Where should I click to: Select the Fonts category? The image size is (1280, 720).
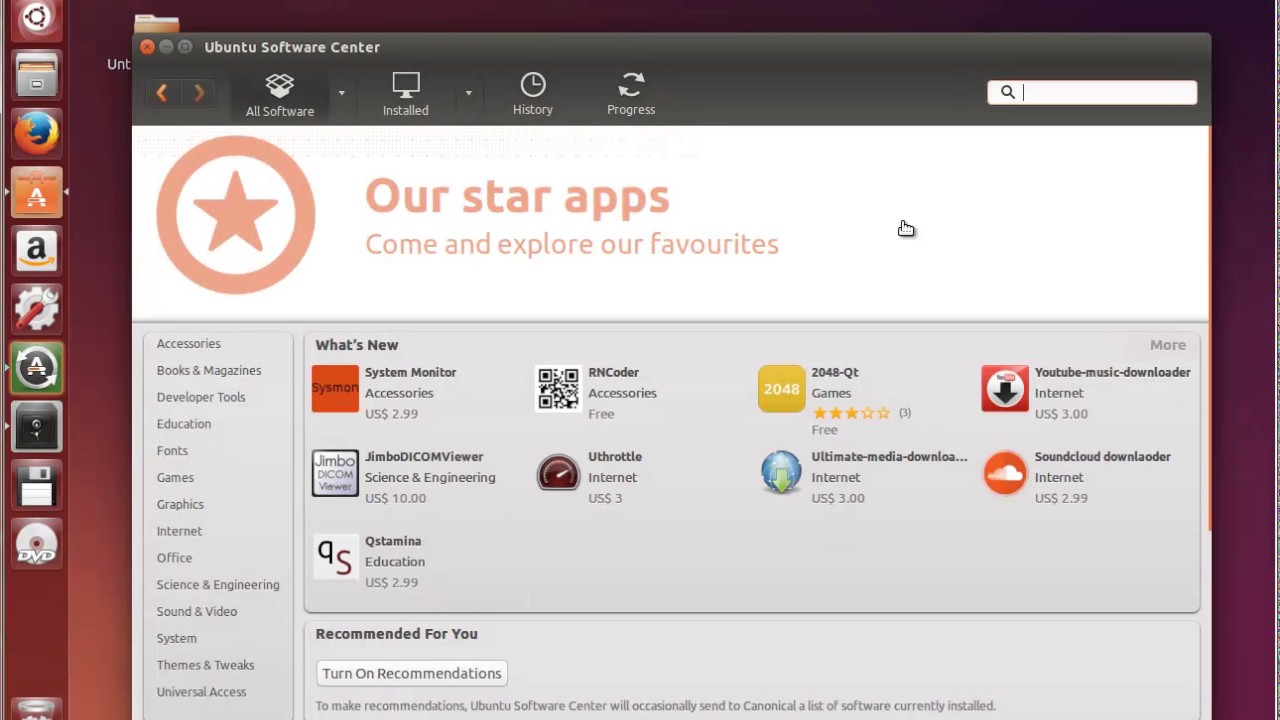point(172,451)
